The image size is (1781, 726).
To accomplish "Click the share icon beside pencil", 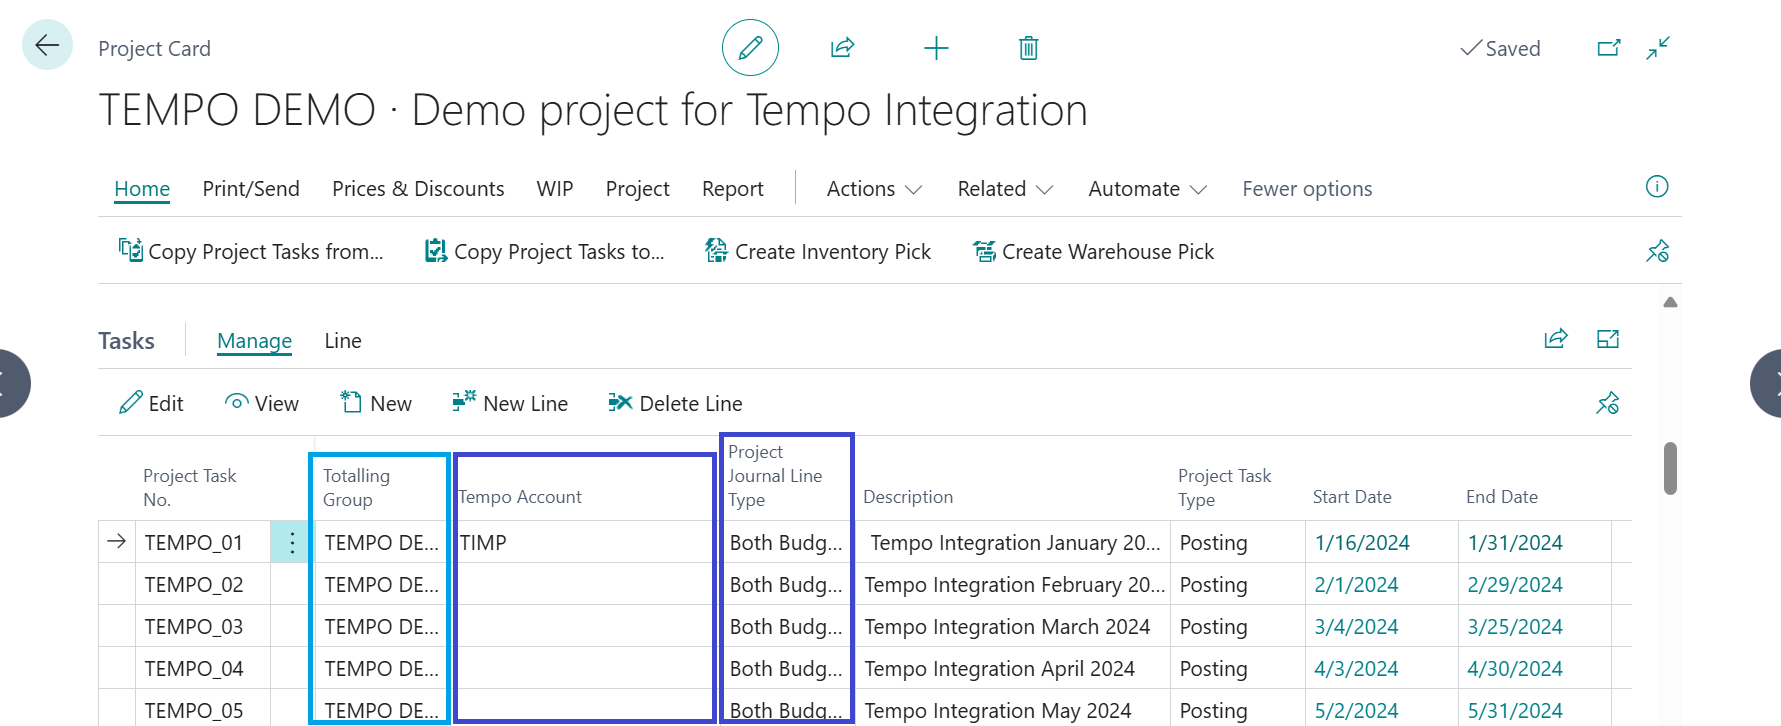I will coord(842,47).
